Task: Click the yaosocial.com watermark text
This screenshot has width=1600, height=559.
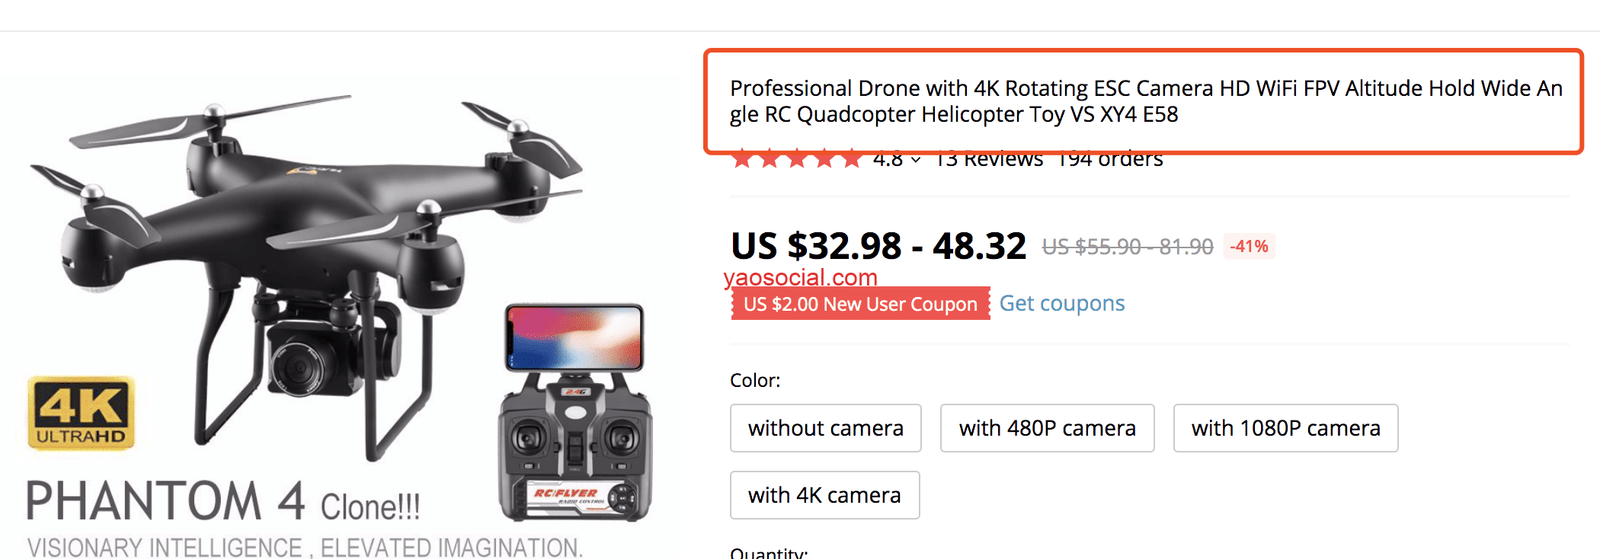Action: coord(800,277)
